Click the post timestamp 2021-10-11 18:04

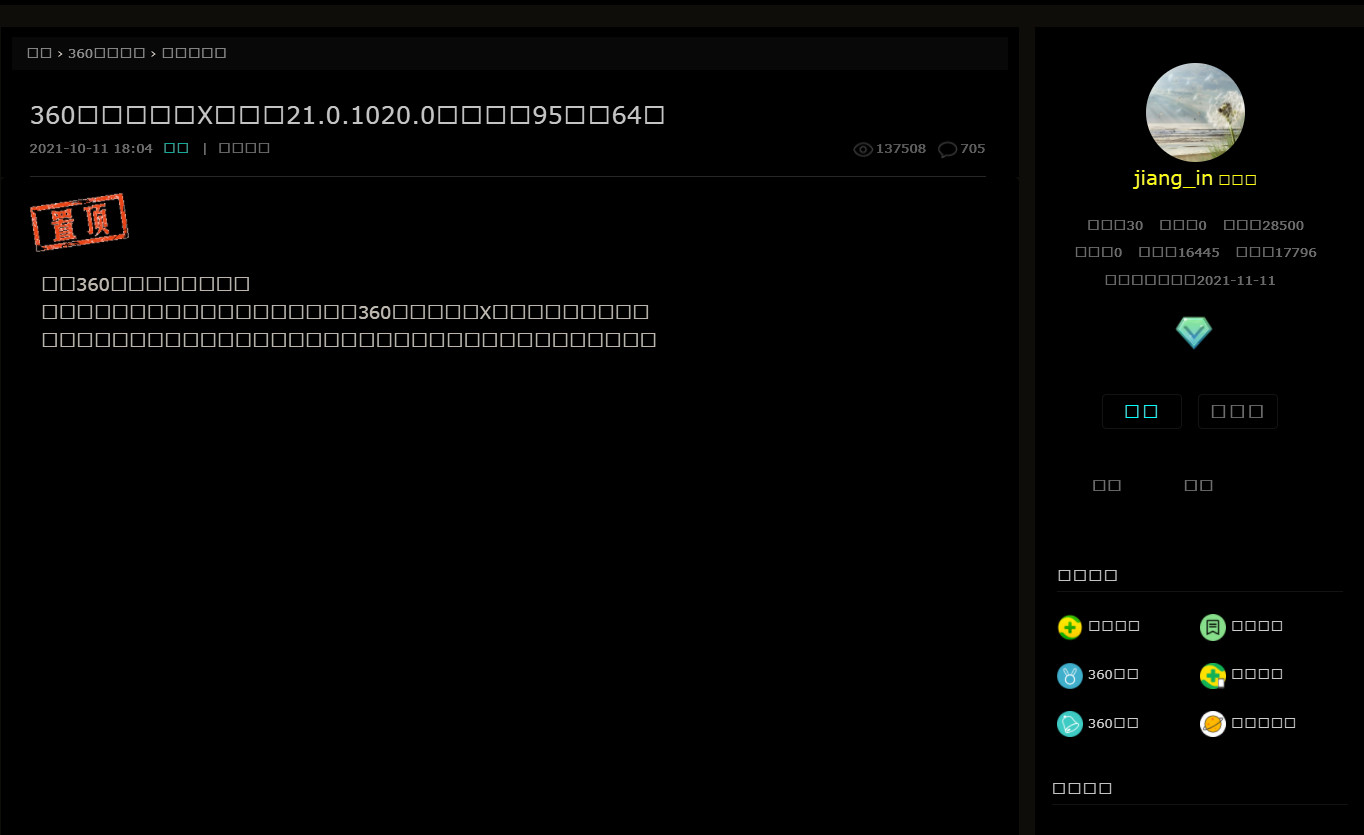pyautogui.click(x=91, y=148)
